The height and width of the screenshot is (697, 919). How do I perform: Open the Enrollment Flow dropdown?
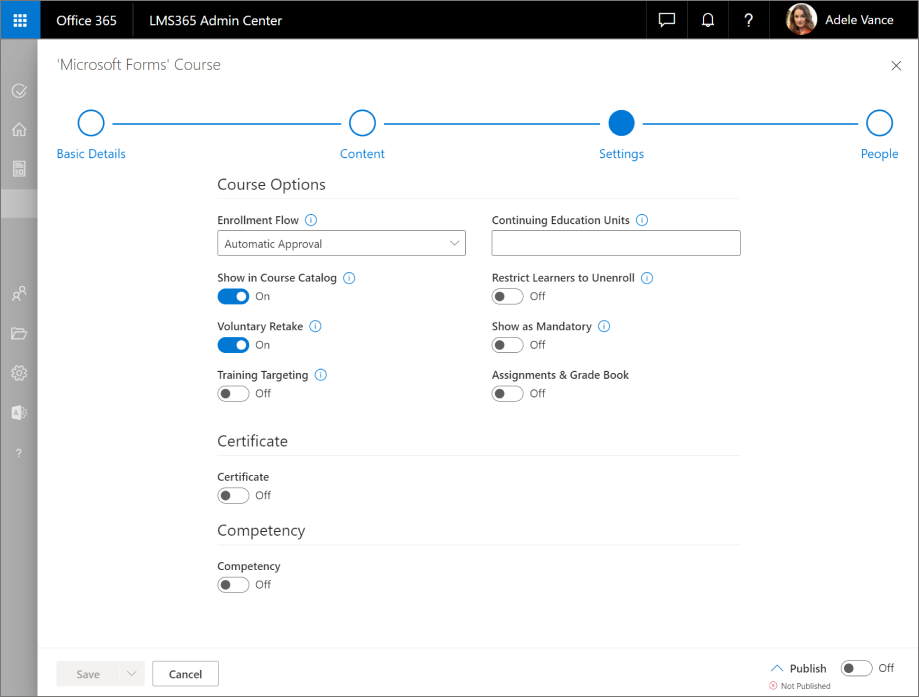(341, 243)
